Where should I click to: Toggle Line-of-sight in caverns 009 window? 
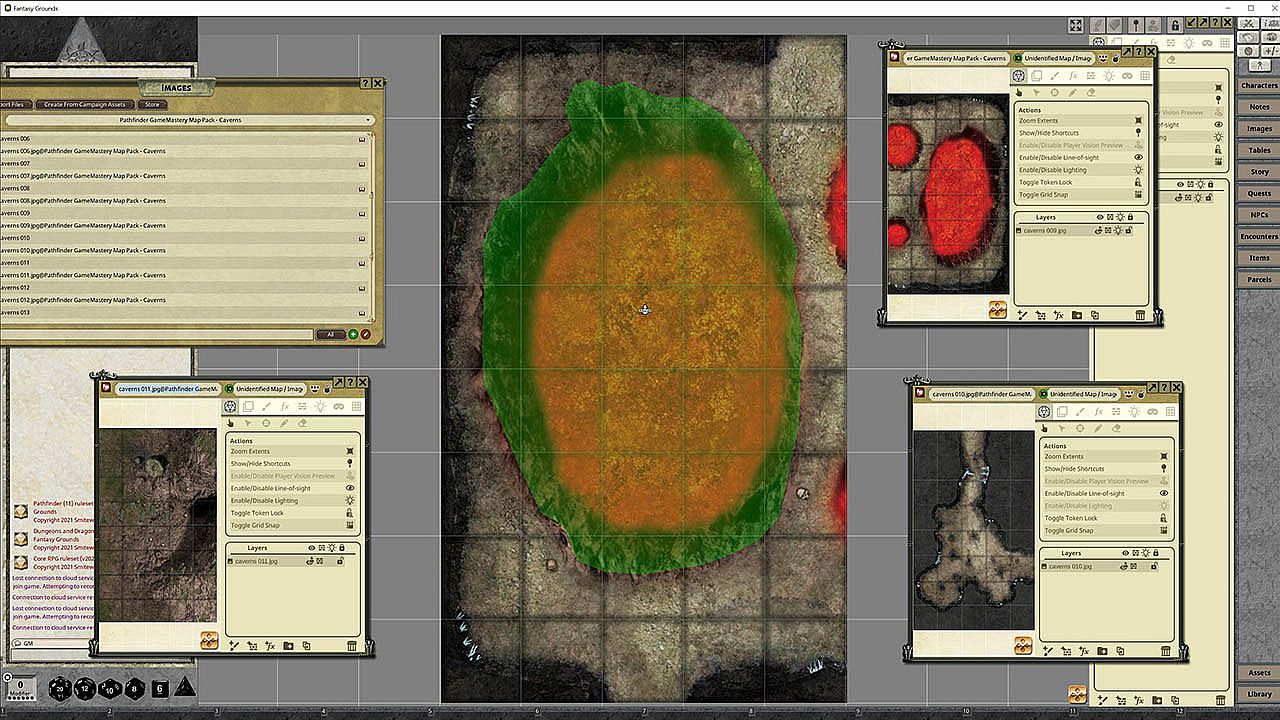tap(1081, 157)
